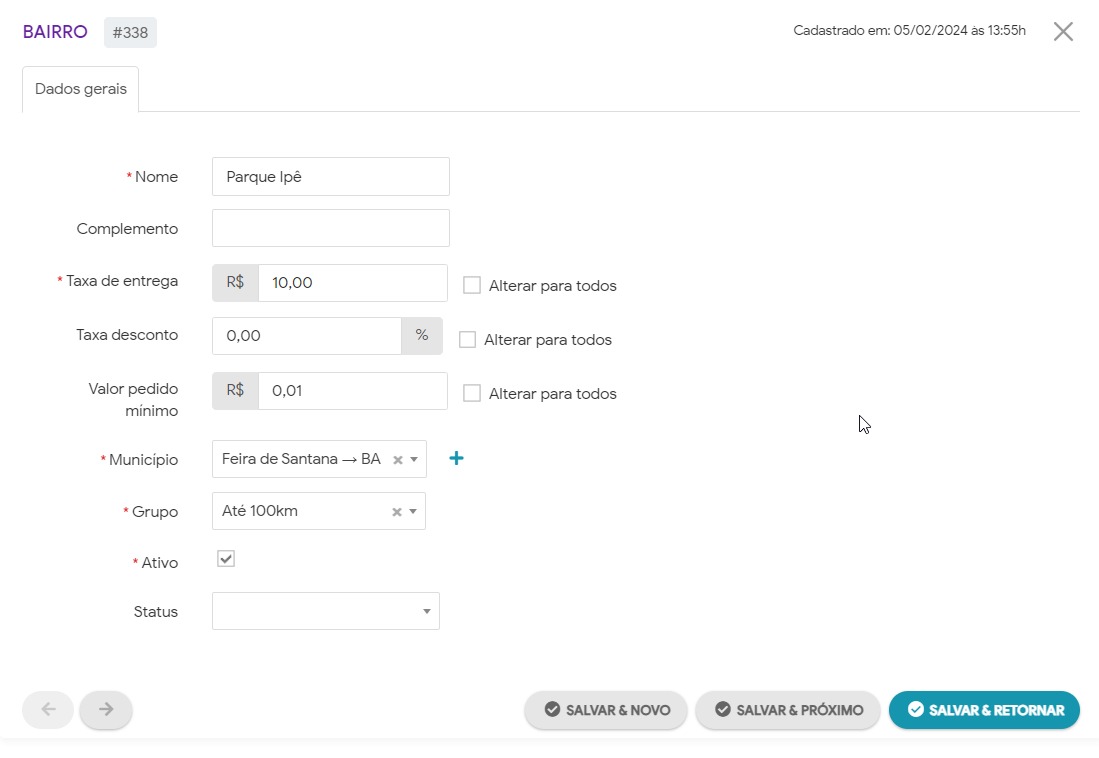
Task: Go to next record with right arrow
Action: coord(106,709)
